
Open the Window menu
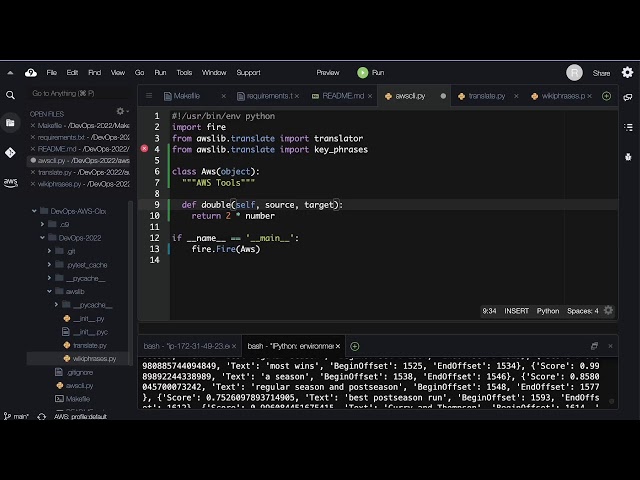(x=214, y=73)
